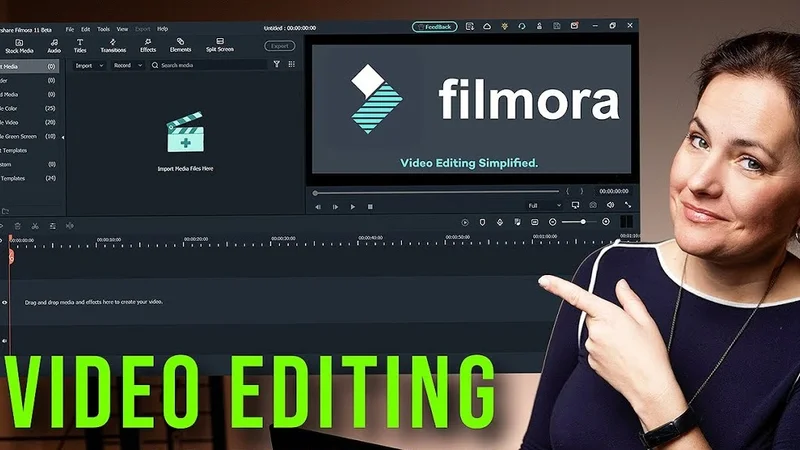Add a marker with the shield icon

tap(482, 222)
